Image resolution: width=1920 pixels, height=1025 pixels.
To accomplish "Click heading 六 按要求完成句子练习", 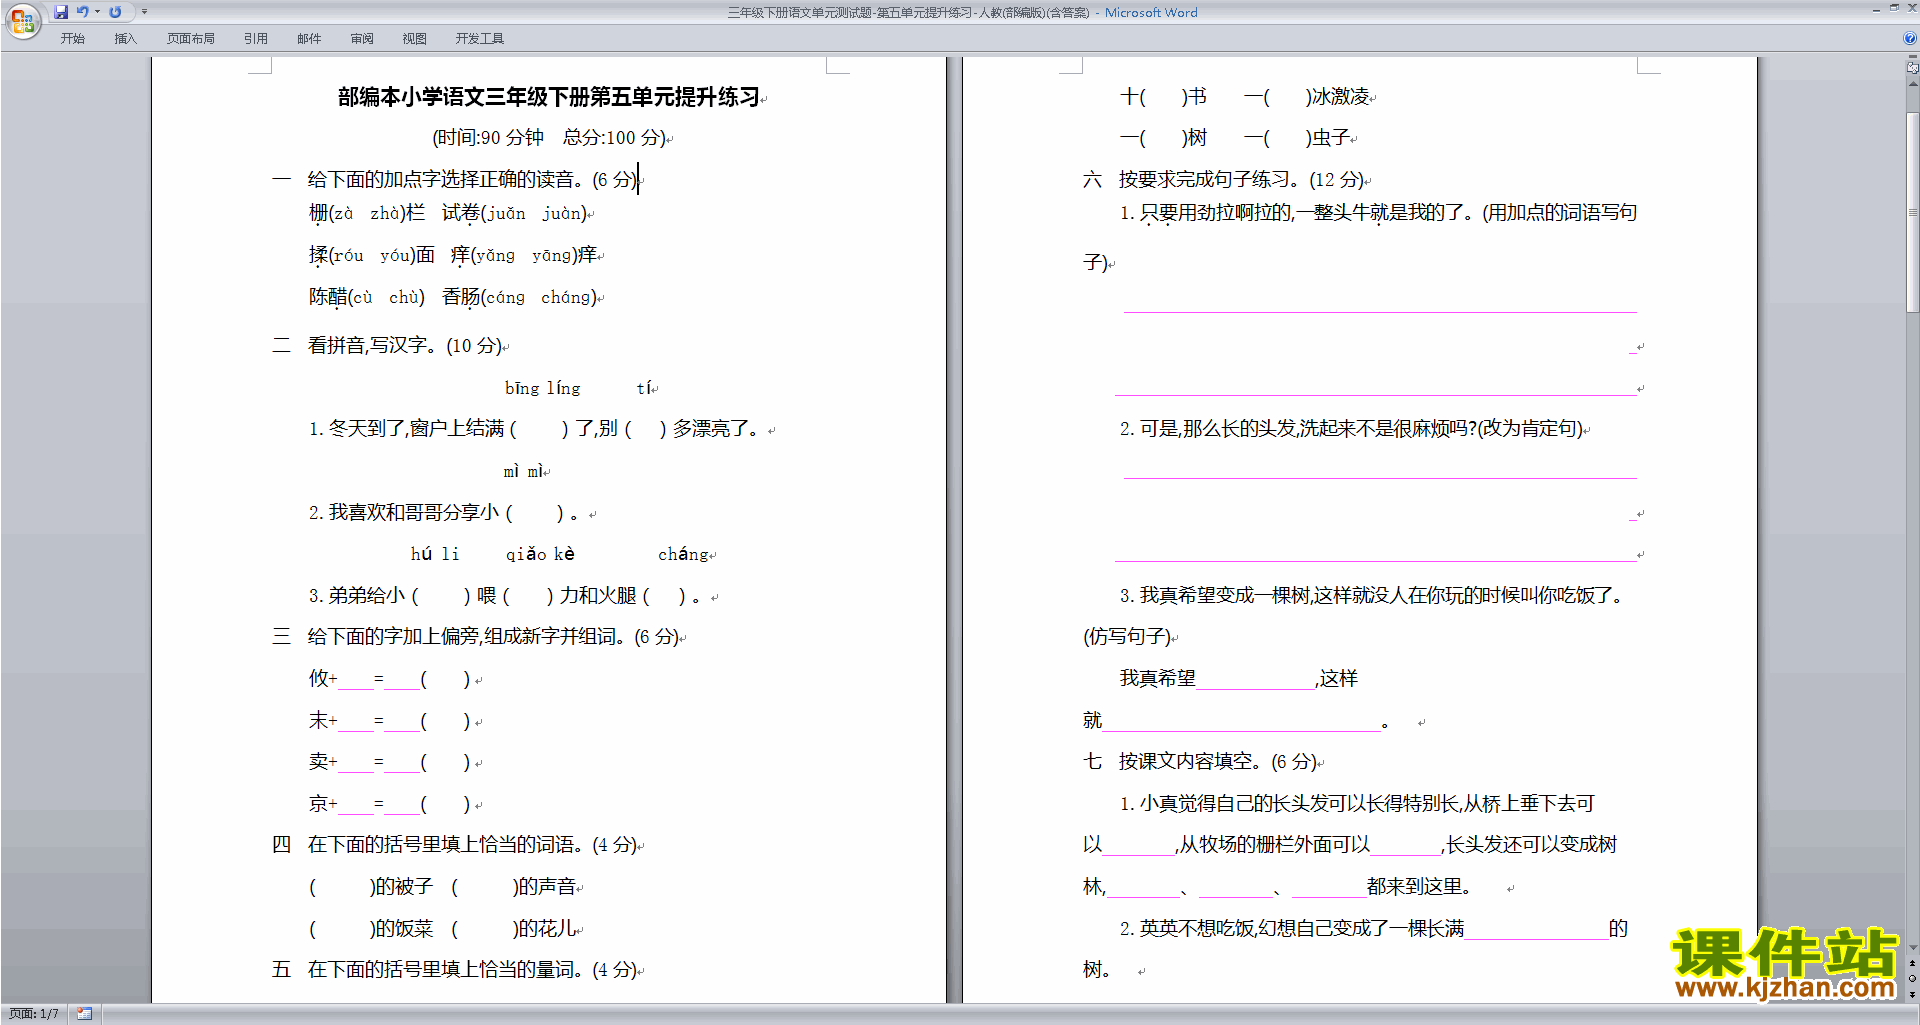I will tap(1224, 180).
